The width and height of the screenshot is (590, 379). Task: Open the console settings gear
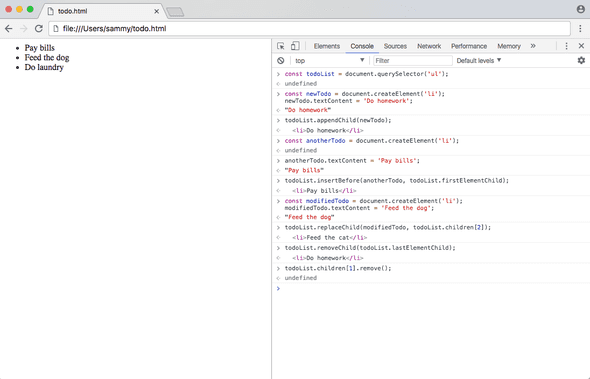coord(581,60)
